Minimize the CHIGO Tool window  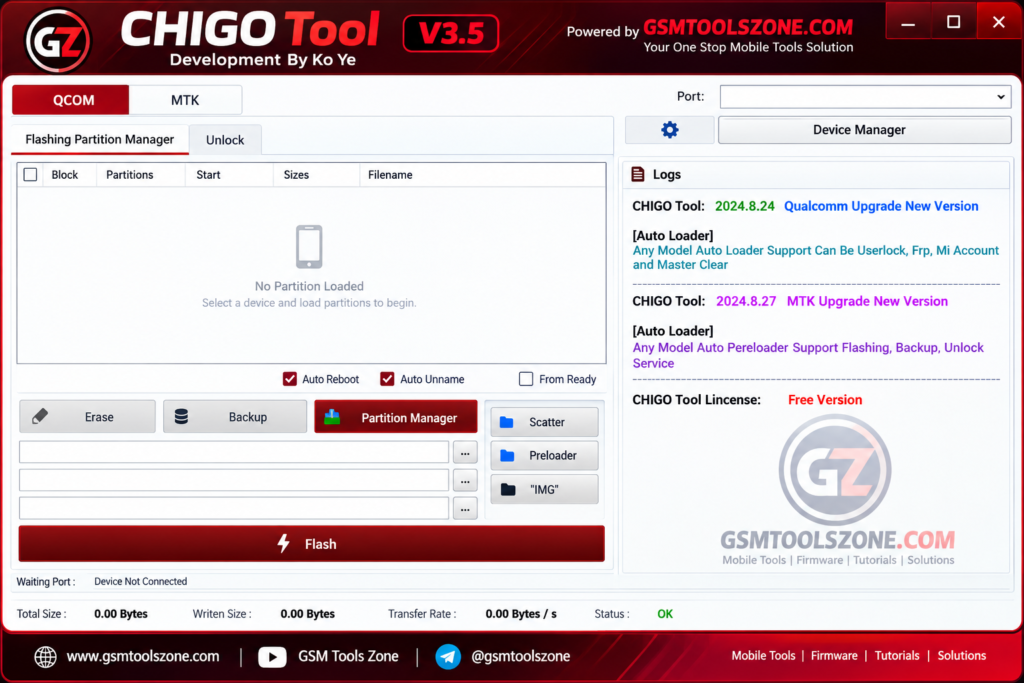click(908, 23)
